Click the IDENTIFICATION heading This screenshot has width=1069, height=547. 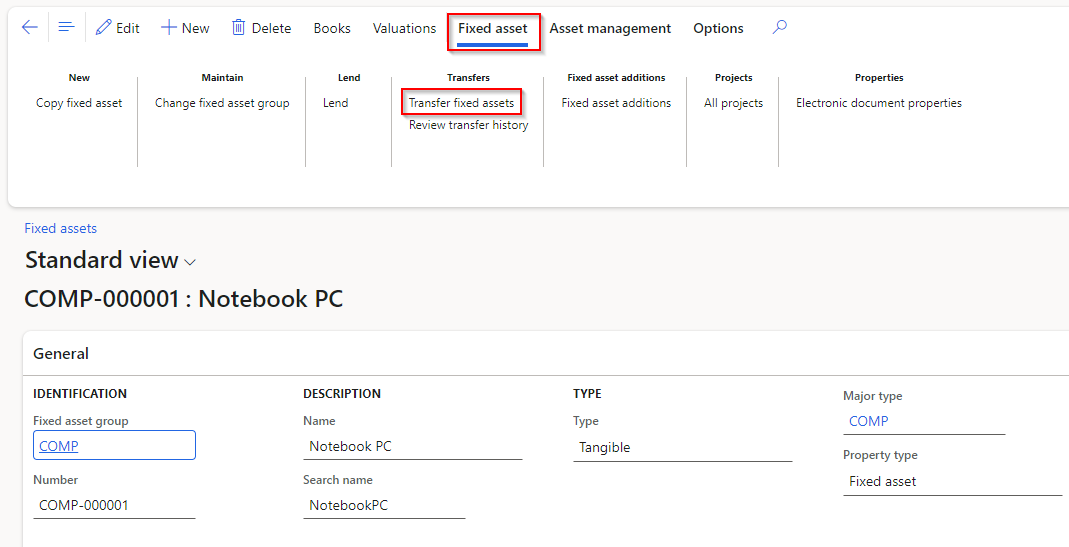(x=80, y=394)
